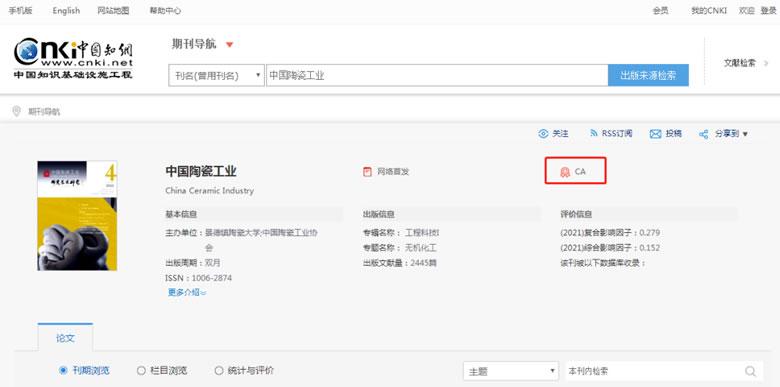Click the 登录 link
The height and width of the screenshot is (387, 780).
point(768,10)
